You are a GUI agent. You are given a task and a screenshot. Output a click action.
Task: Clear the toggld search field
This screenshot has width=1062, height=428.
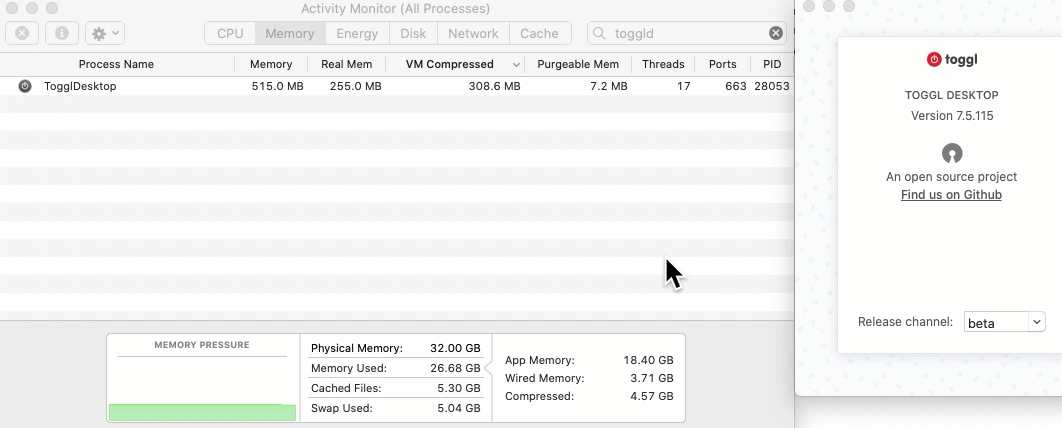[776, 33]
